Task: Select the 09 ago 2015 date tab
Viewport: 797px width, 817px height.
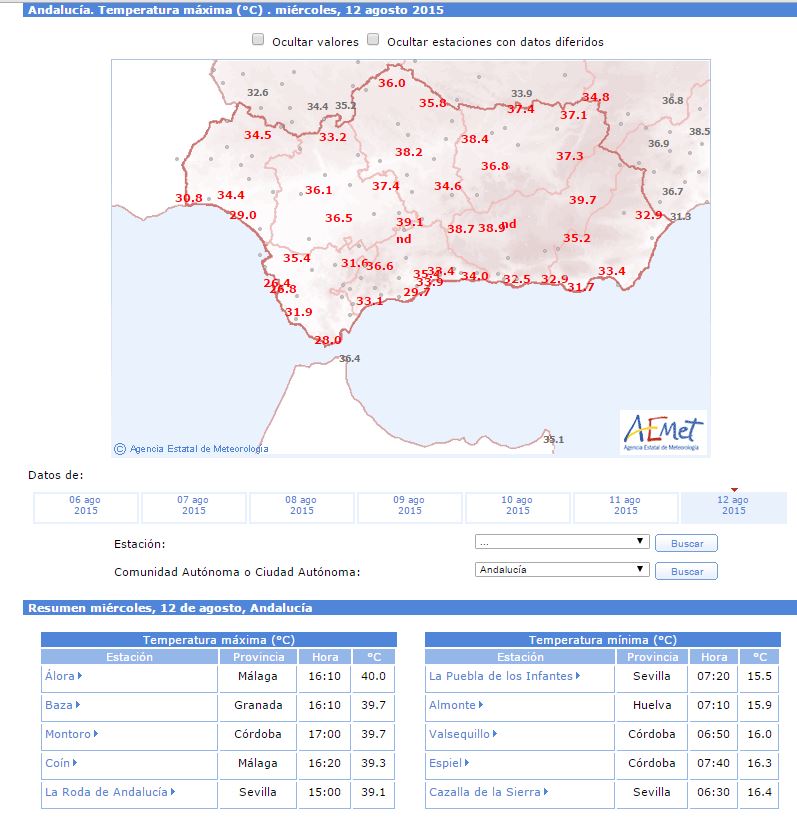Action: coord(410,506)
